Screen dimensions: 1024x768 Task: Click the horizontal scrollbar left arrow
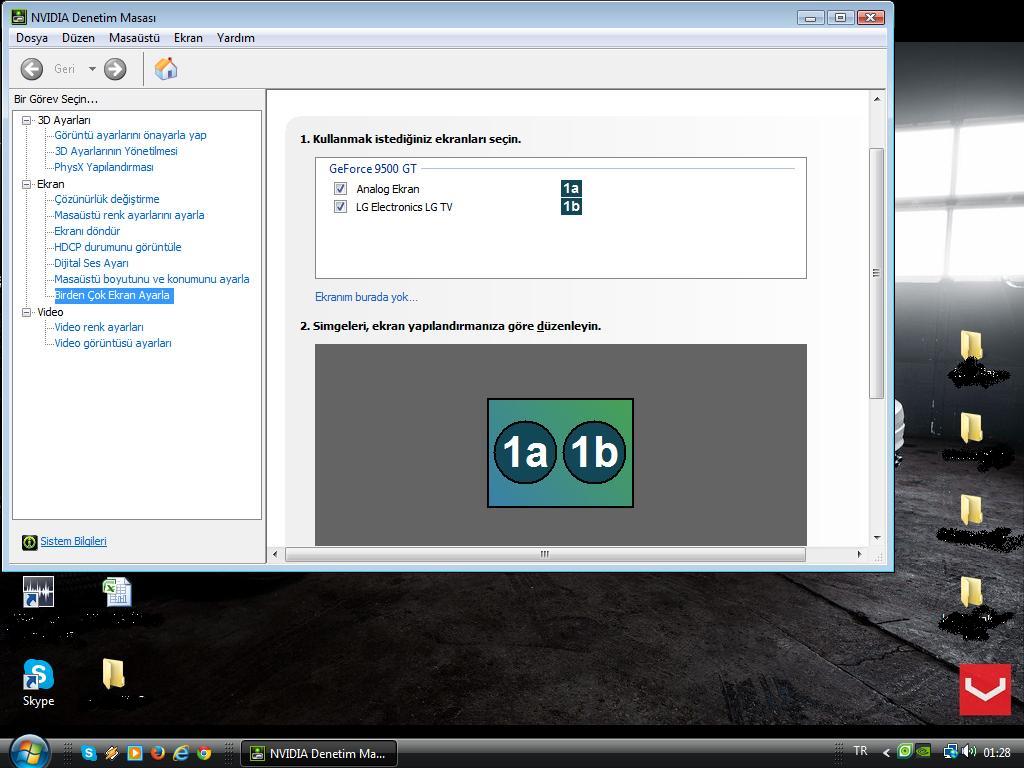pyautogui.click(x=275, y=554)
